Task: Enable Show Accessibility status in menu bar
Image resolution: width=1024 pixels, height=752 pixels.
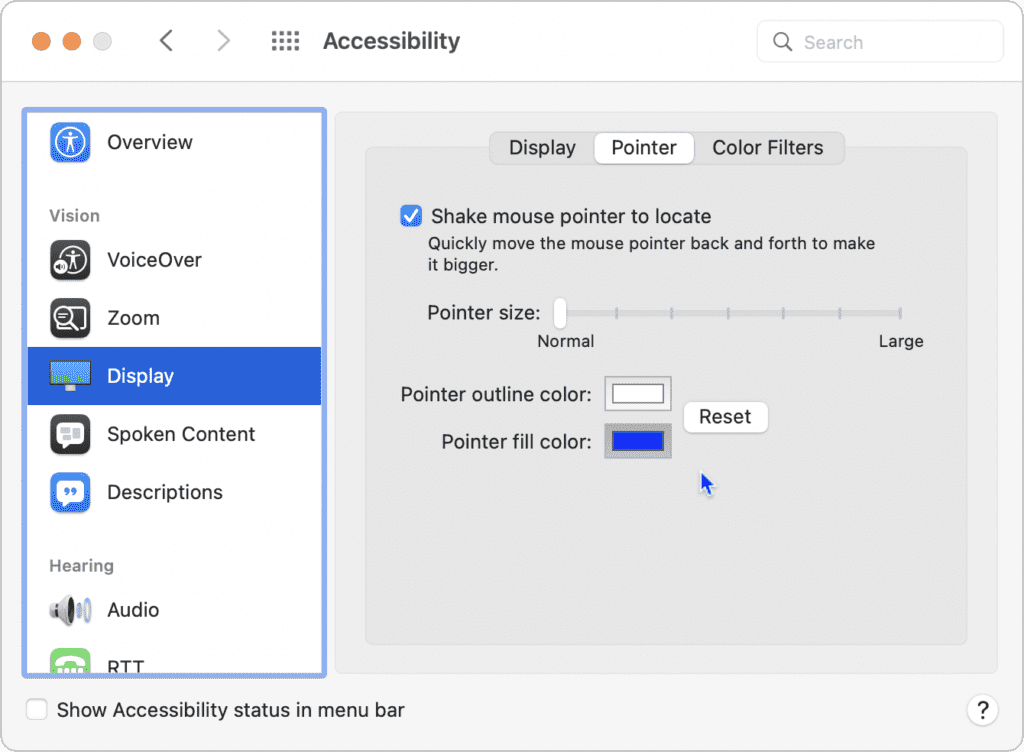Action: (x=36, y=709)
